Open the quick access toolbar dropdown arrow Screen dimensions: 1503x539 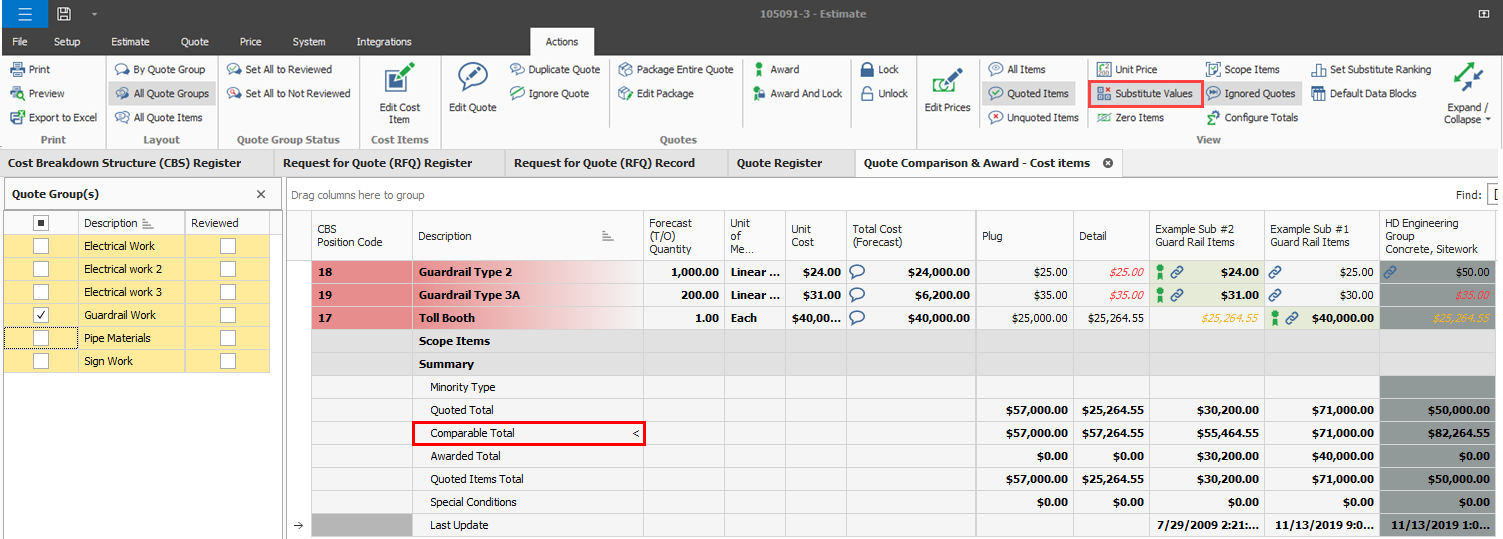(x=94, y=14)
